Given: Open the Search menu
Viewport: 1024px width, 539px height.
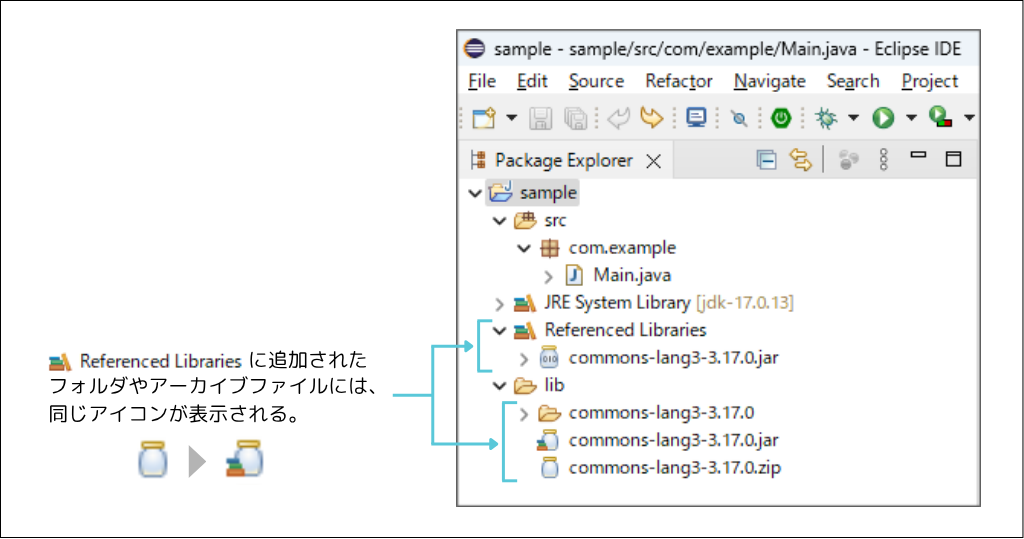Looking at the screenshot, I should [x=853, y=81].
